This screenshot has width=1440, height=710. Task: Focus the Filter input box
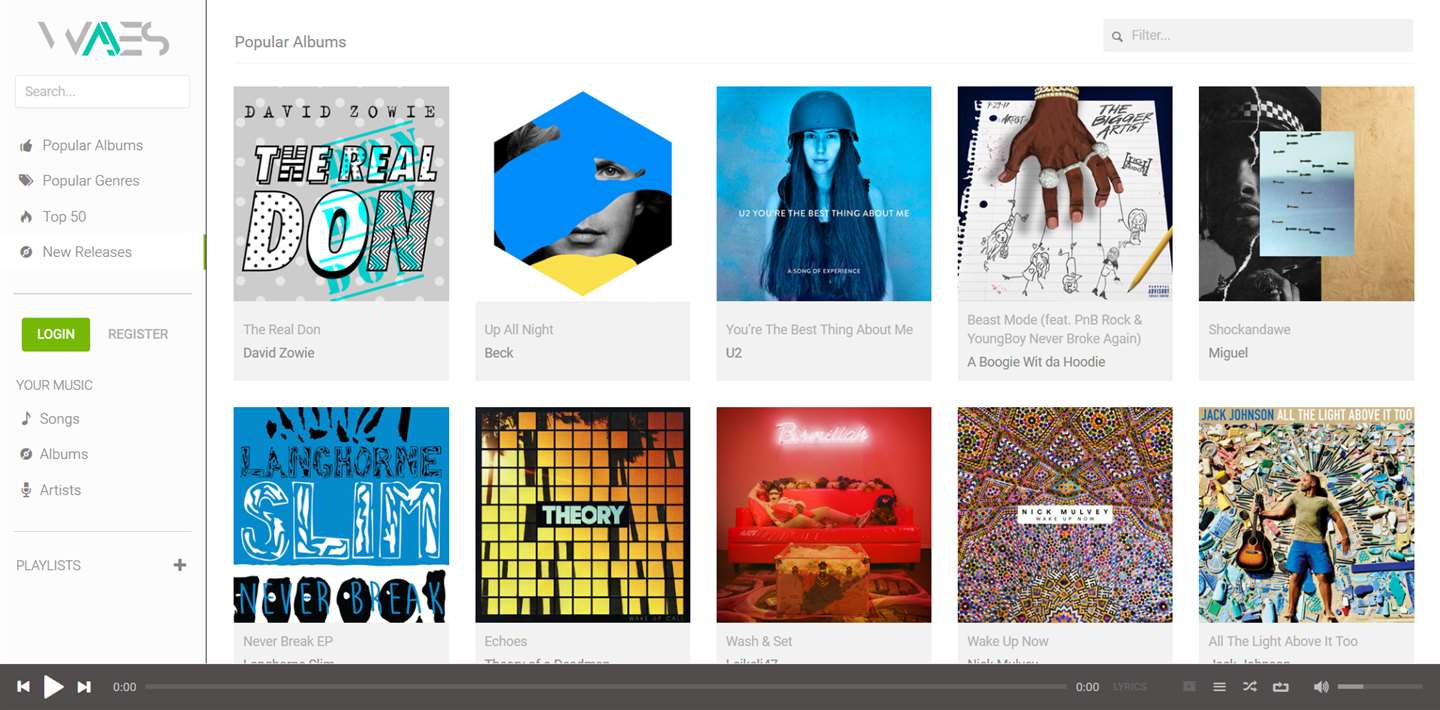pyautogui.click(x=1258, y=35)
